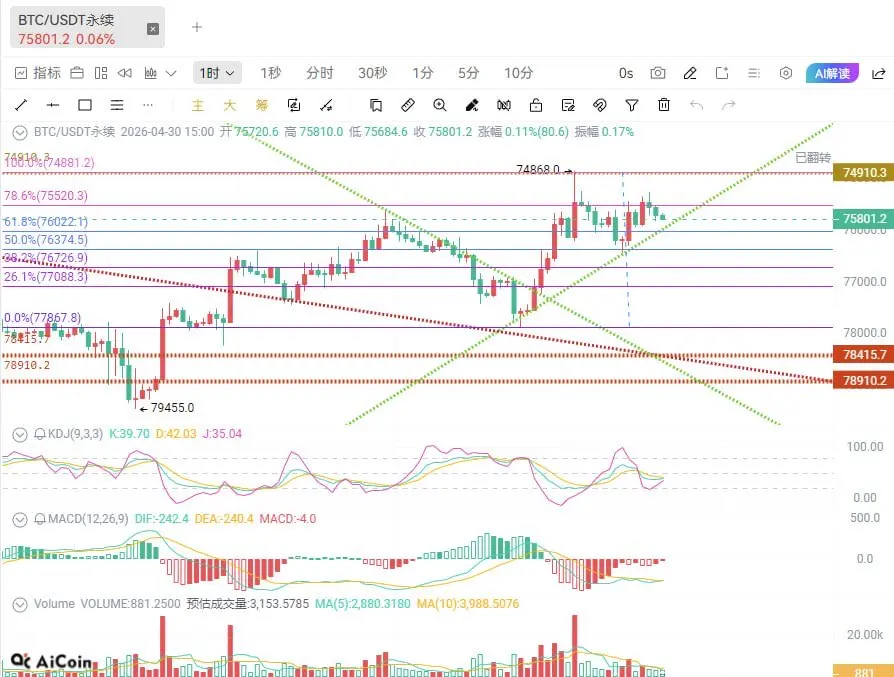Open chart settings hexagon icon
Viewport: 894px width, 677px height.
pyautogui.click(x=786, y=73)
